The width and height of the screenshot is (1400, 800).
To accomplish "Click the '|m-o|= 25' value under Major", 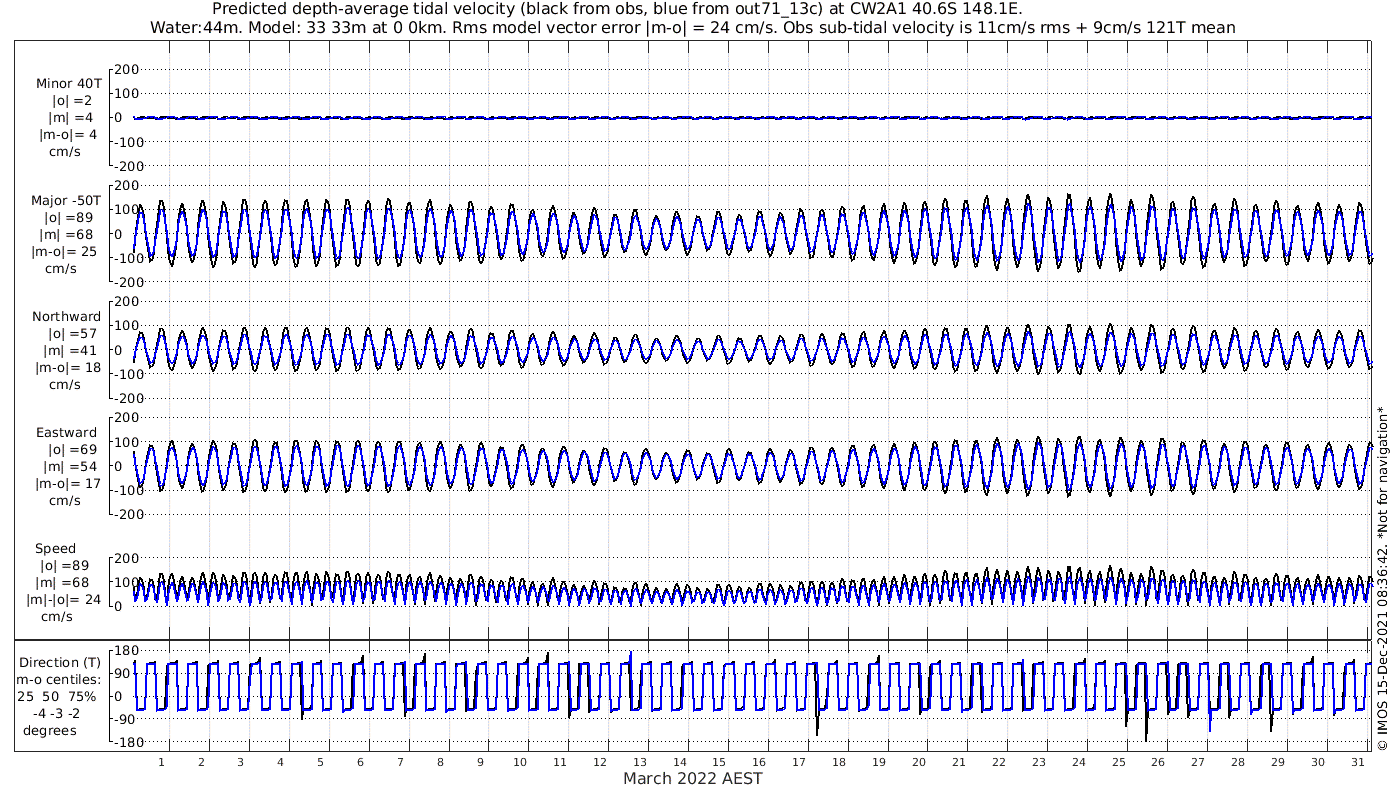I will (64, 252).
